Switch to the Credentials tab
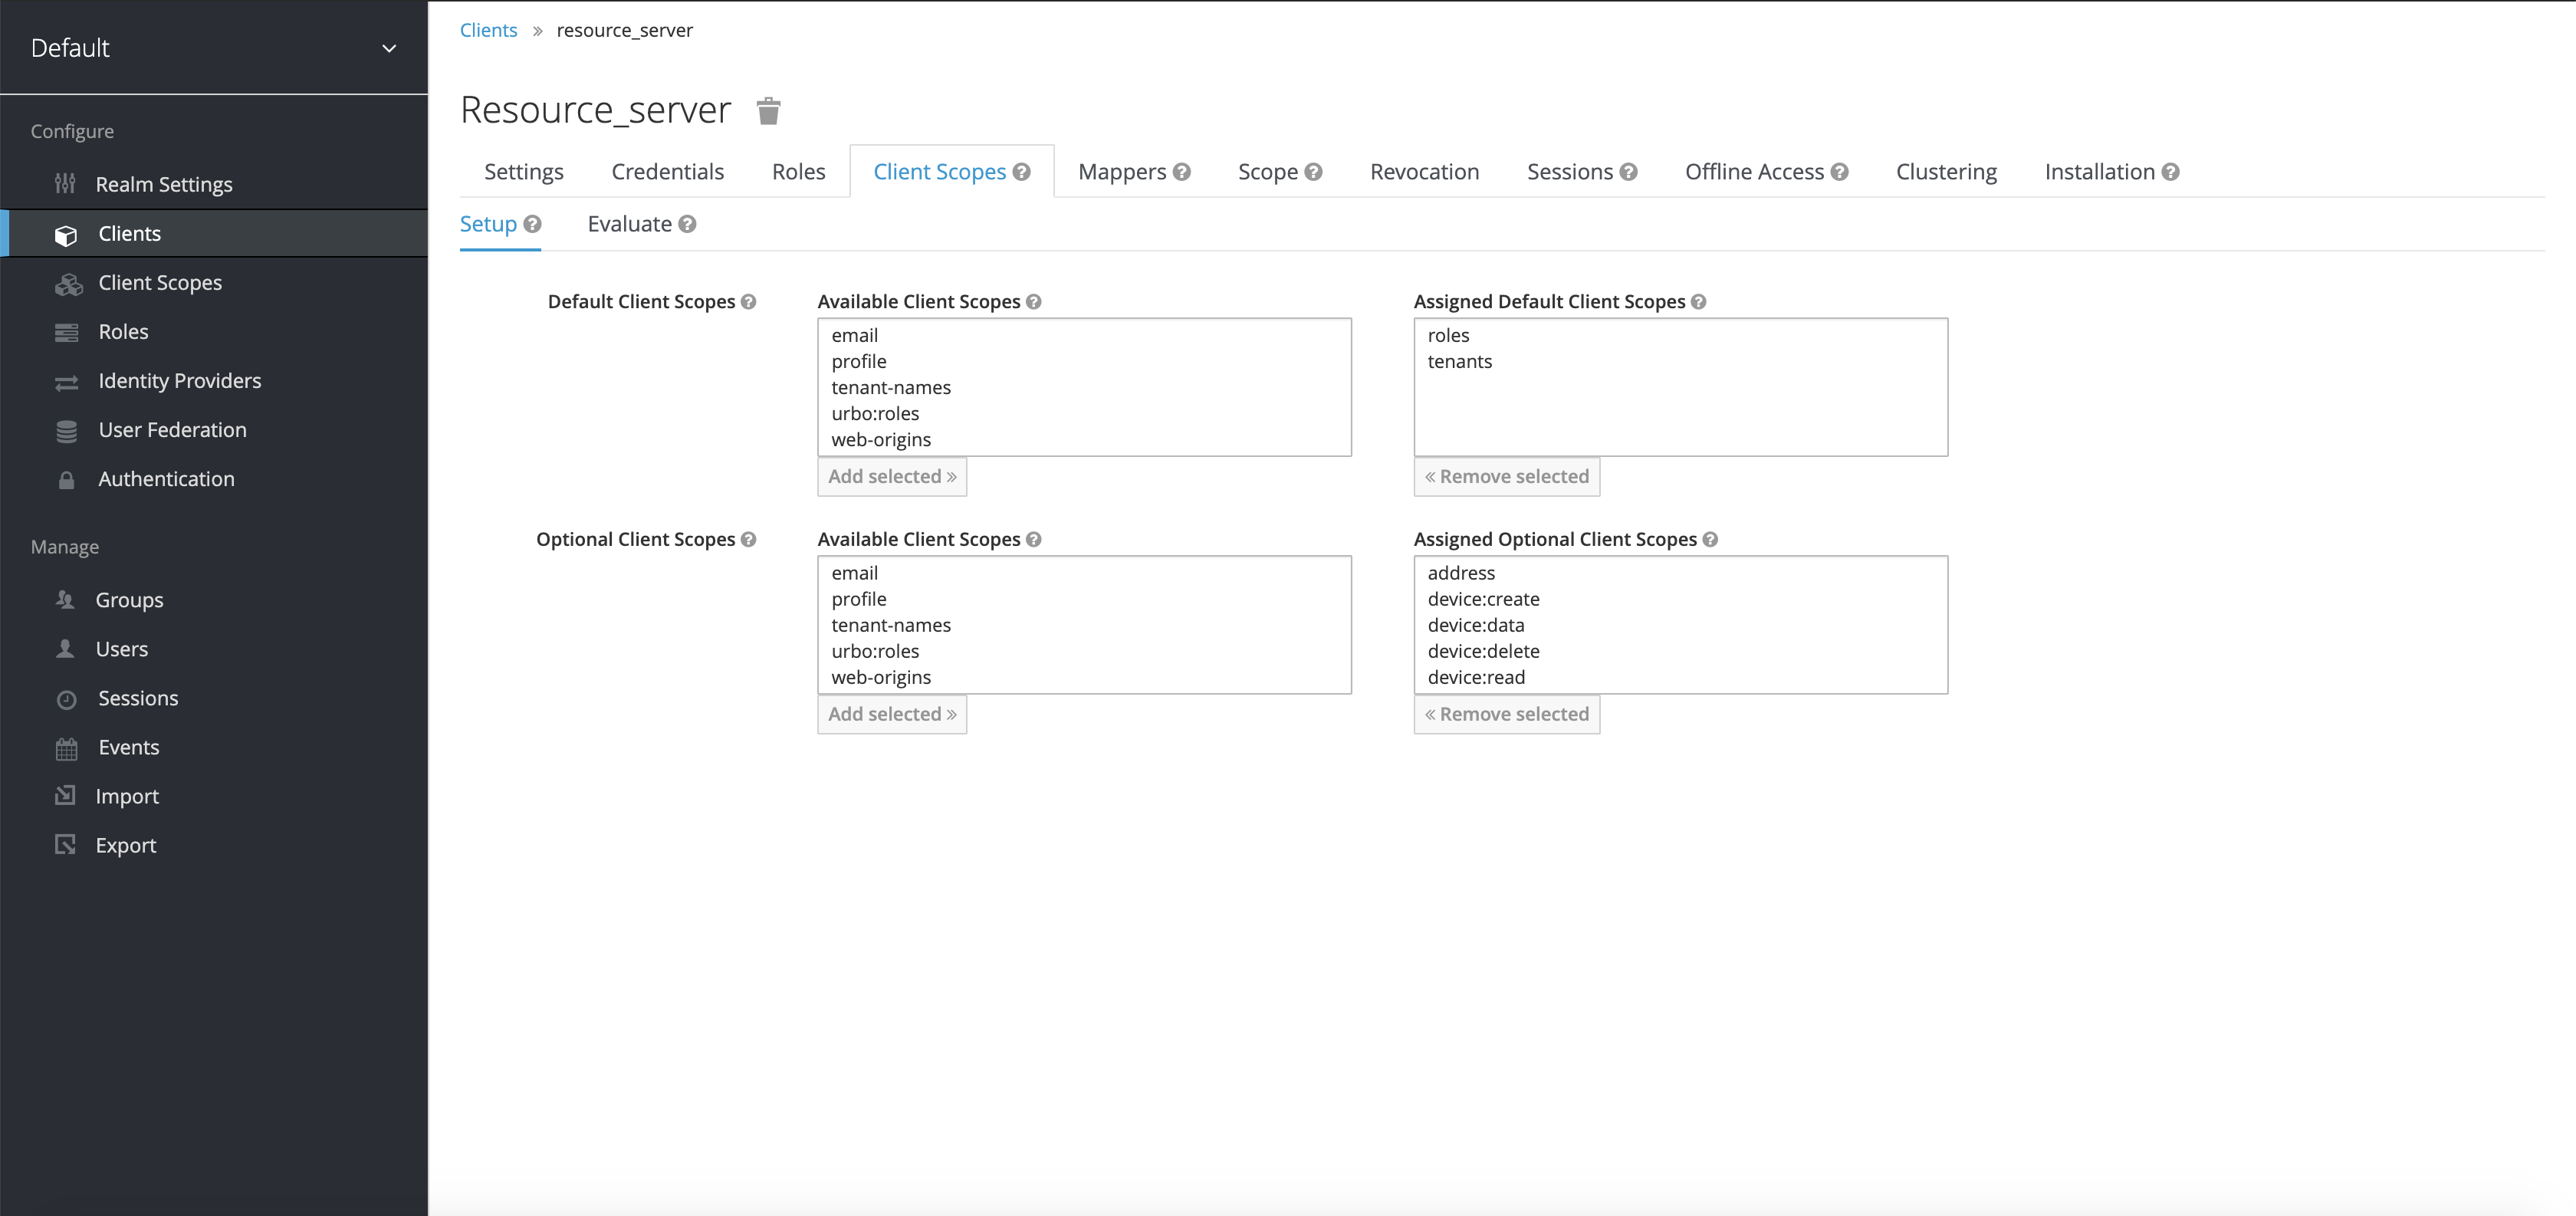This screenshot has height=1216, width=2576. click(x=667, y=171)
